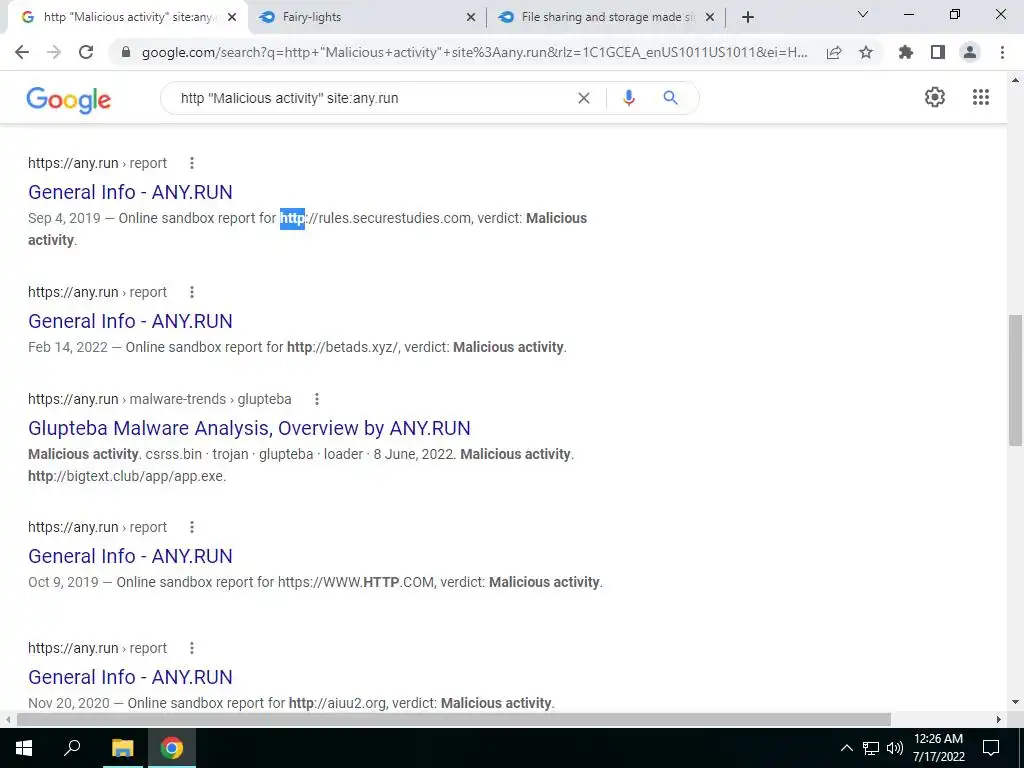The width and height of the screenshot is (1024, 768).
Task: Click highlighted 'http' text in first snippet
Action: coord(292,218)
